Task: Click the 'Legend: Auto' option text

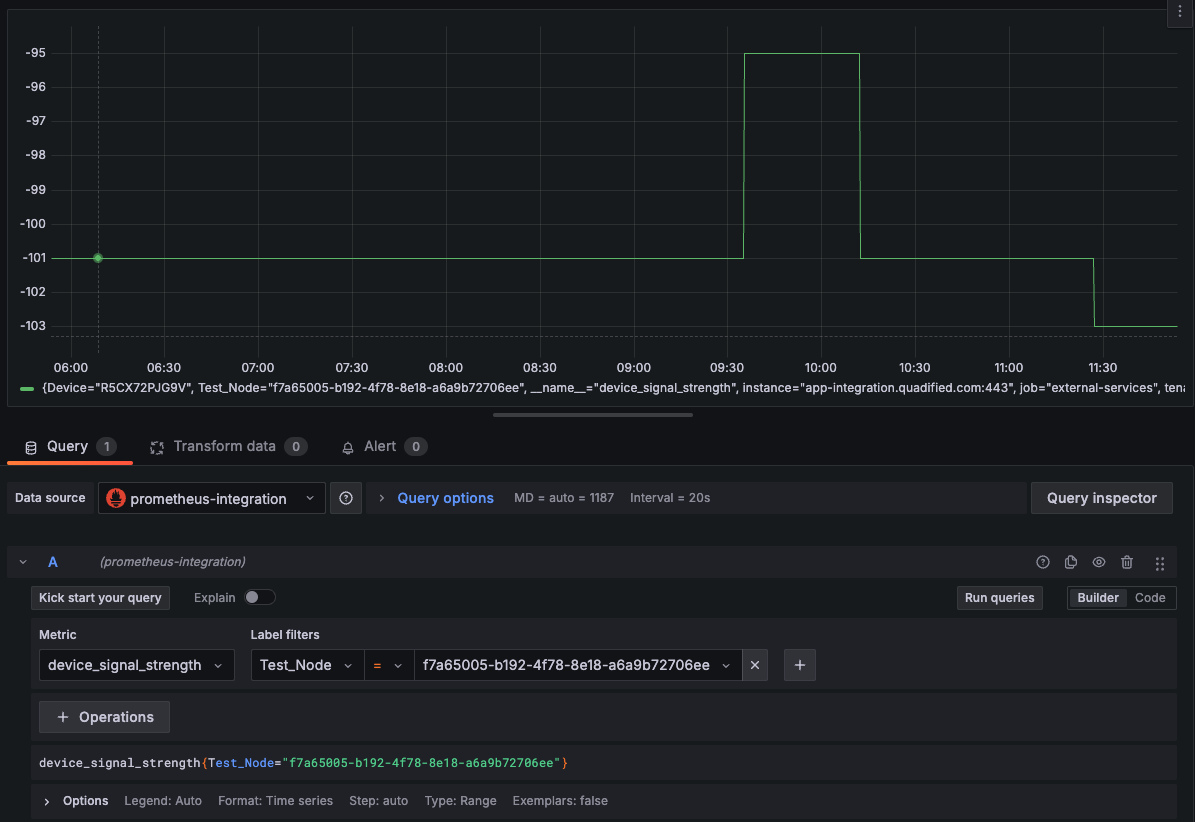Action: pyautogui.click(x=163, y=801)
